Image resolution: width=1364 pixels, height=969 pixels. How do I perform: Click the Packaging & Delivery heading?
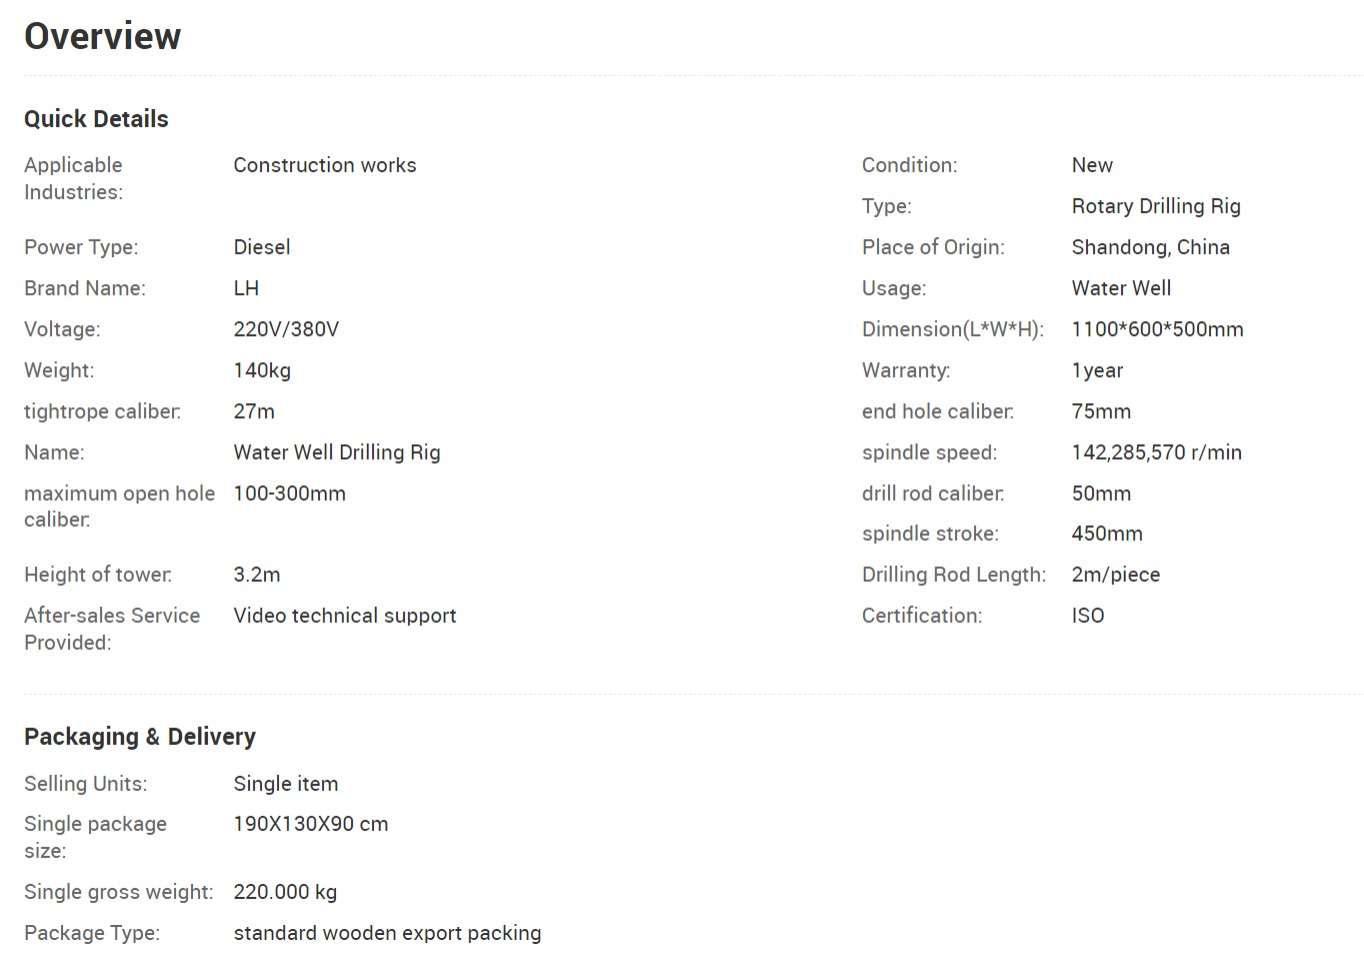140,737
